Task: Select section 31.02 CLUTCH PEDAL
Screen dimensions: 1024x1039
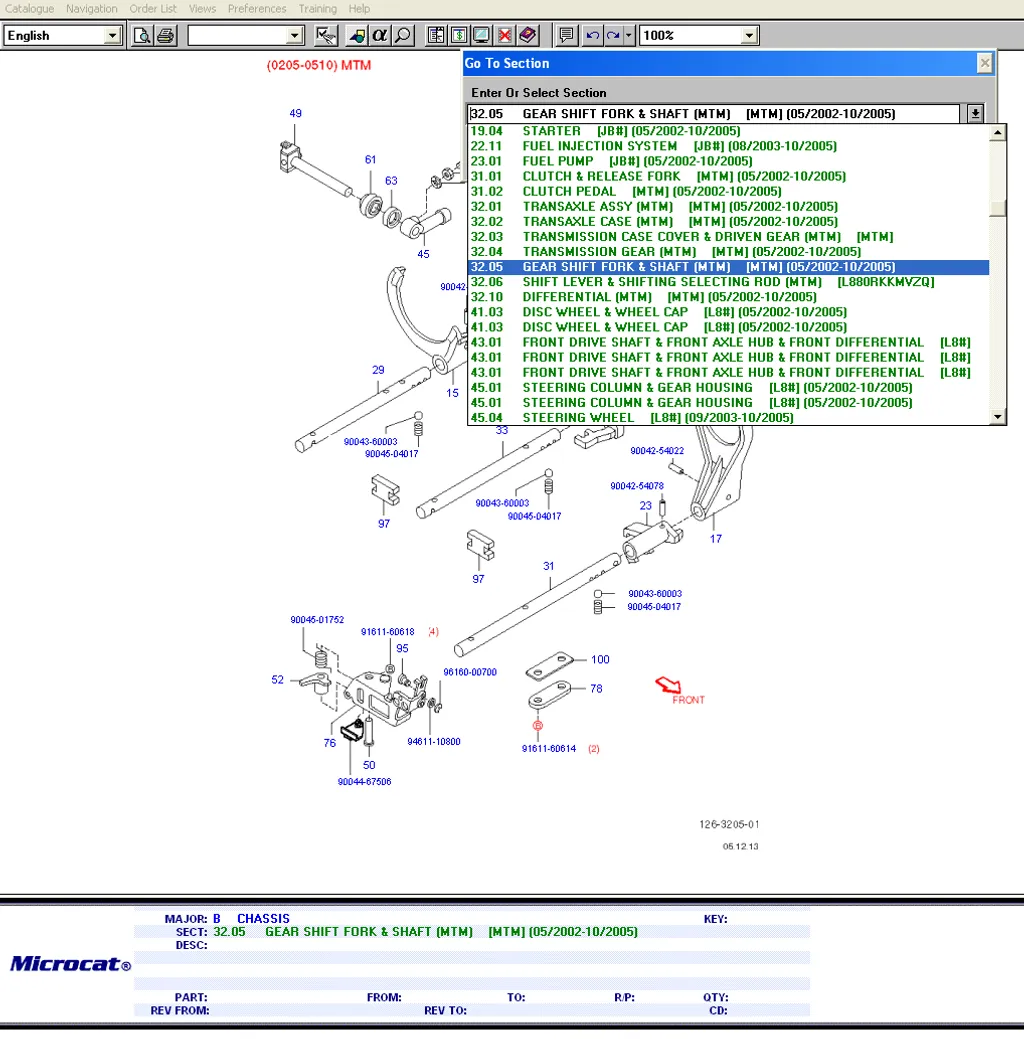Action: 728,191
